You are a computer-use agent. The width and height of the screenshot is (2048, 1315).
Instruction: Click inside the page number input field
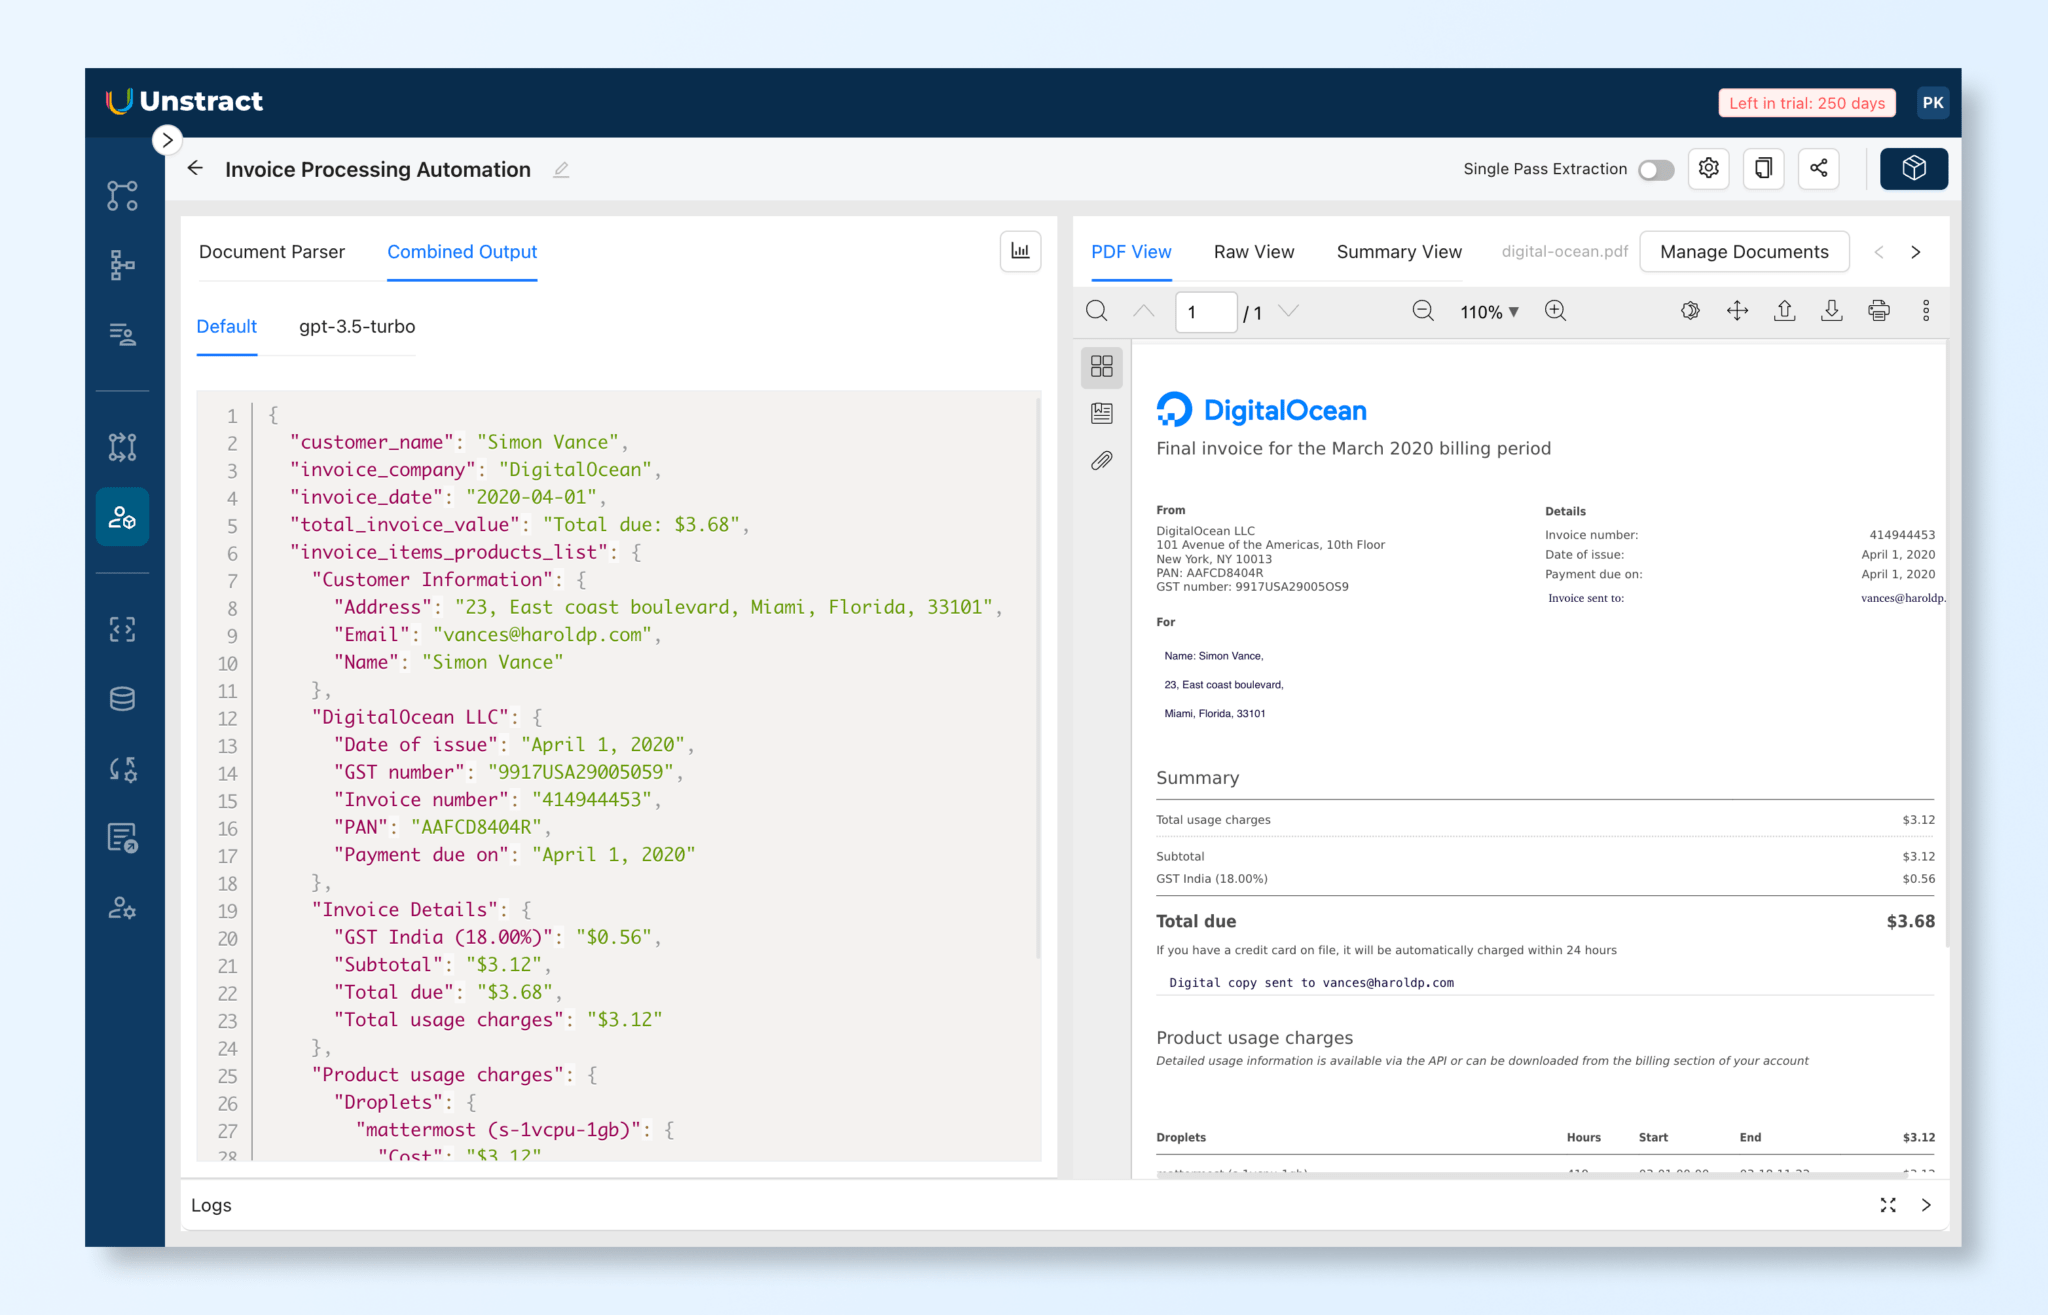click(x=1205, y=311)
